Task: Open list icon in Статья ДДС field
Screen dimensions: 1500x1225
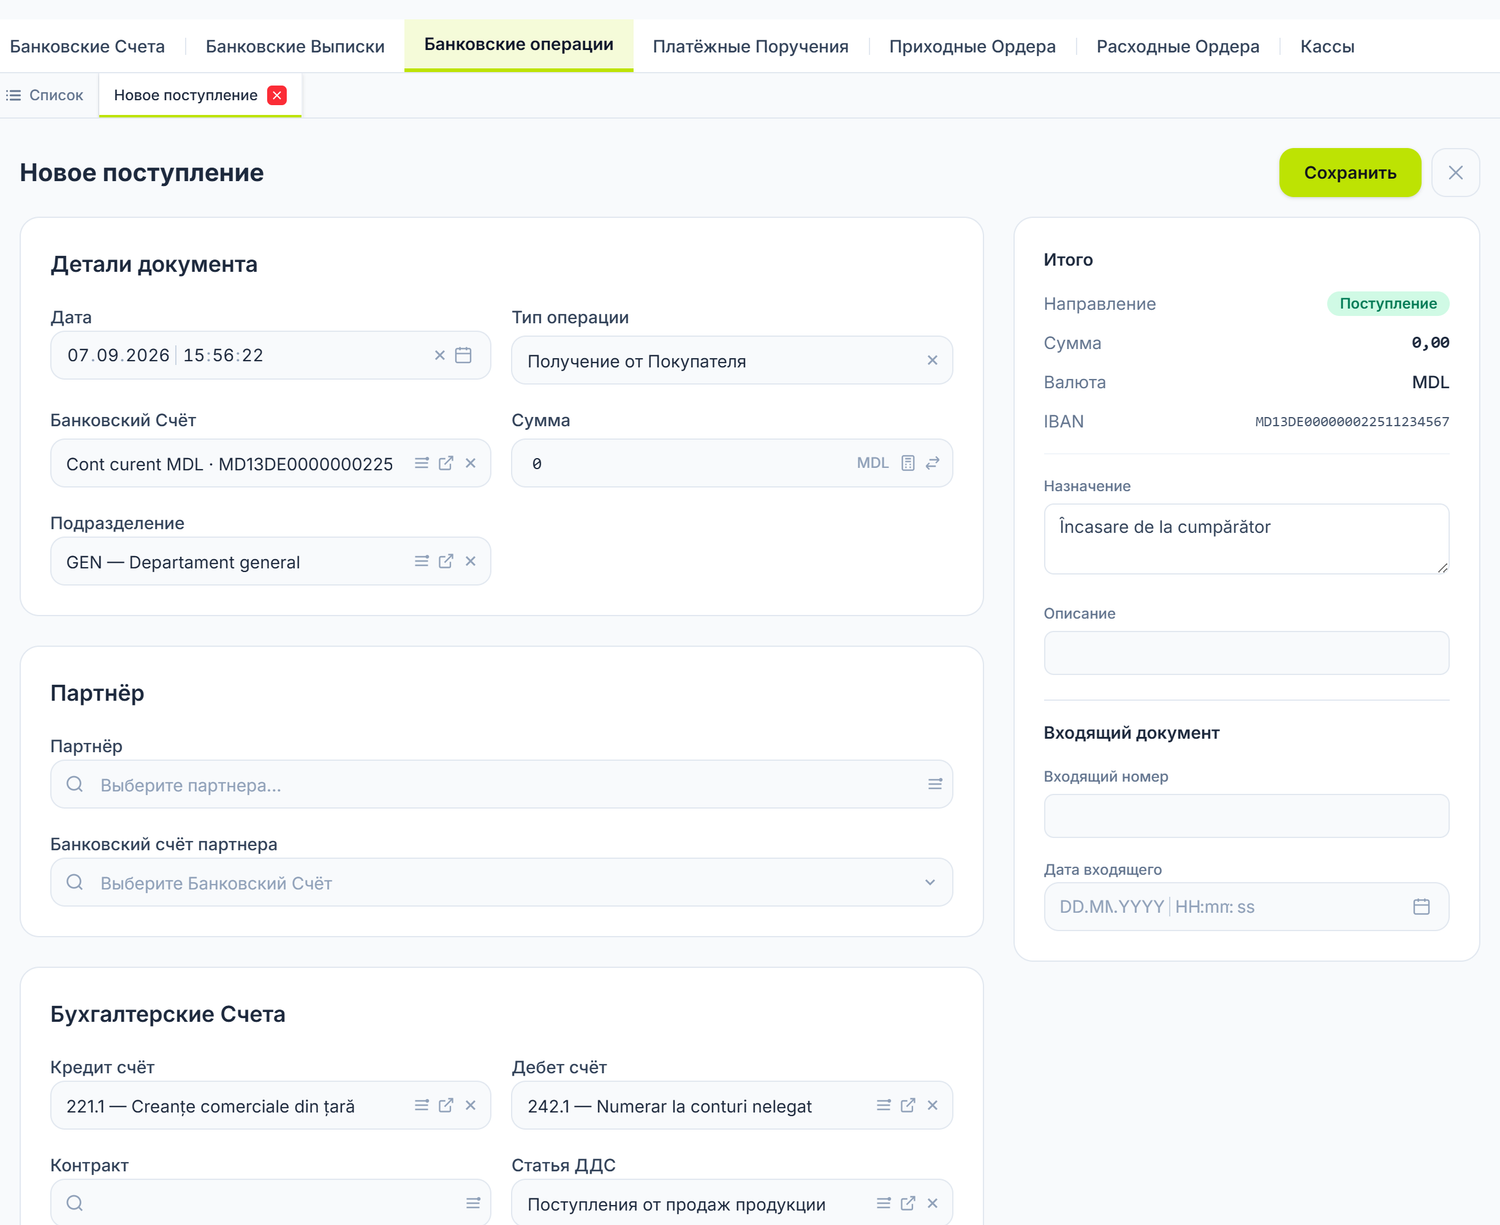Action: pyautogui.click(x=884, y=1203)
